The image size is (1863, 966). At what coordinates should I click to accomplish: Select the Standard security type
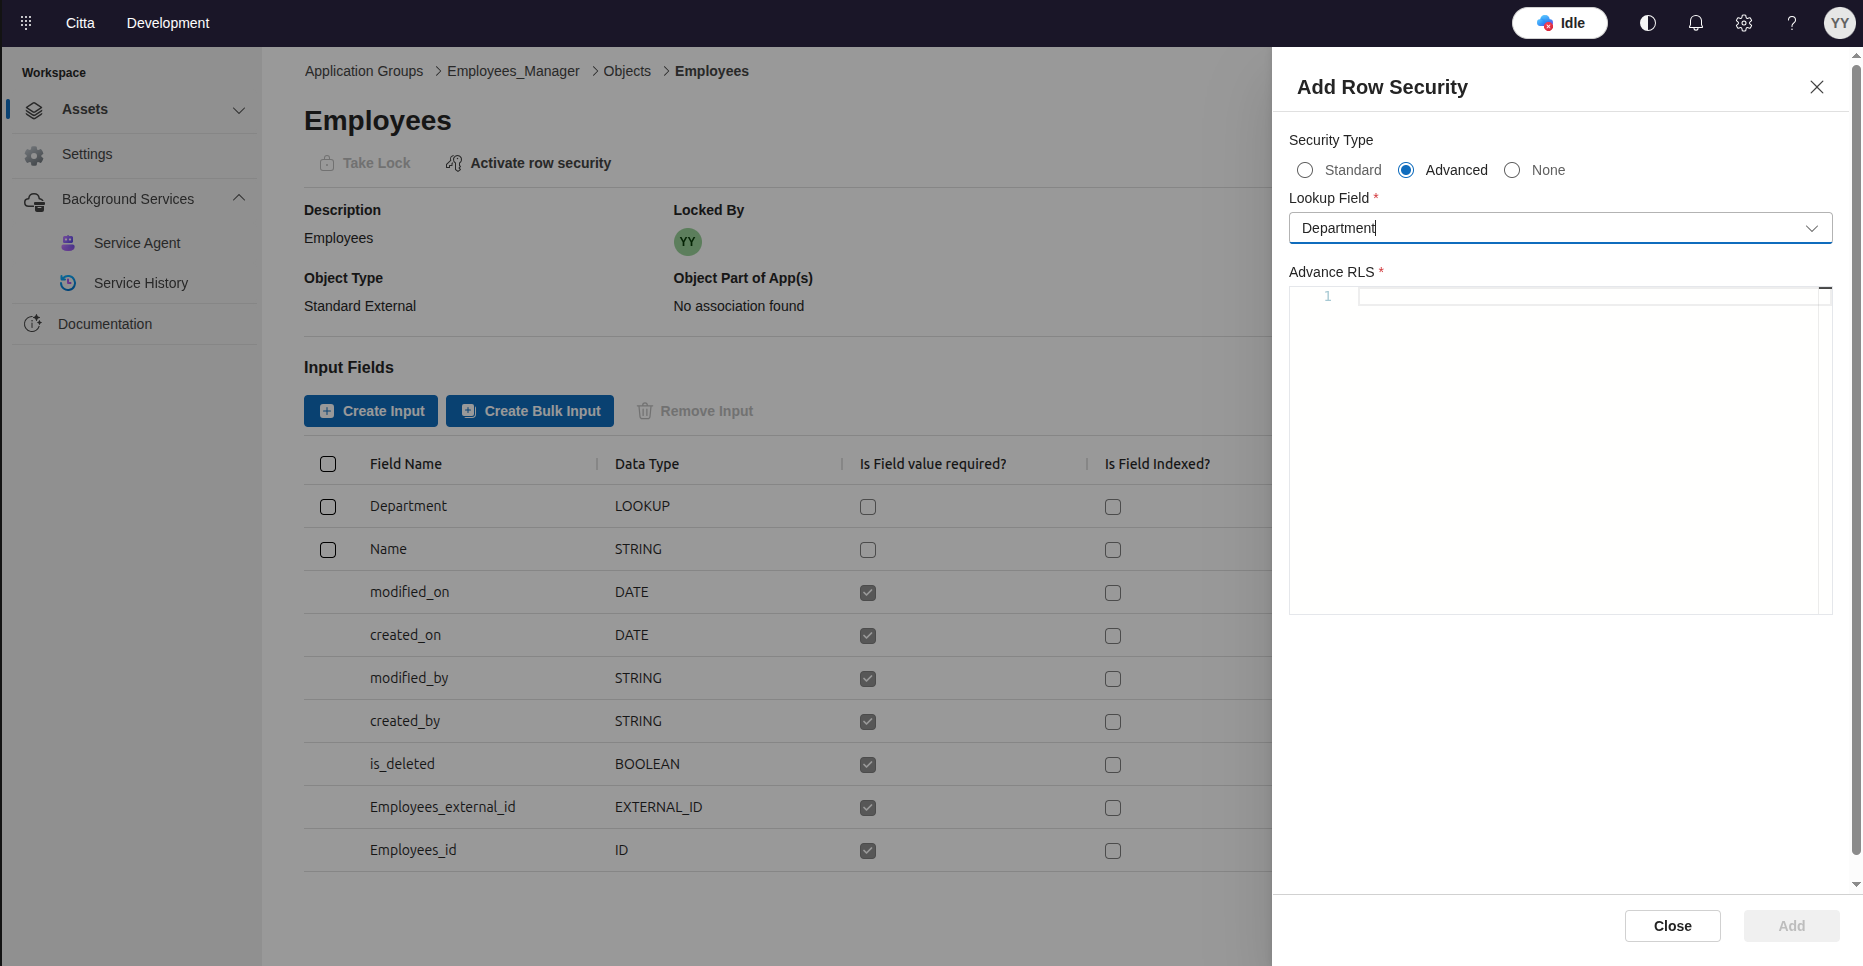[1305, 170]
